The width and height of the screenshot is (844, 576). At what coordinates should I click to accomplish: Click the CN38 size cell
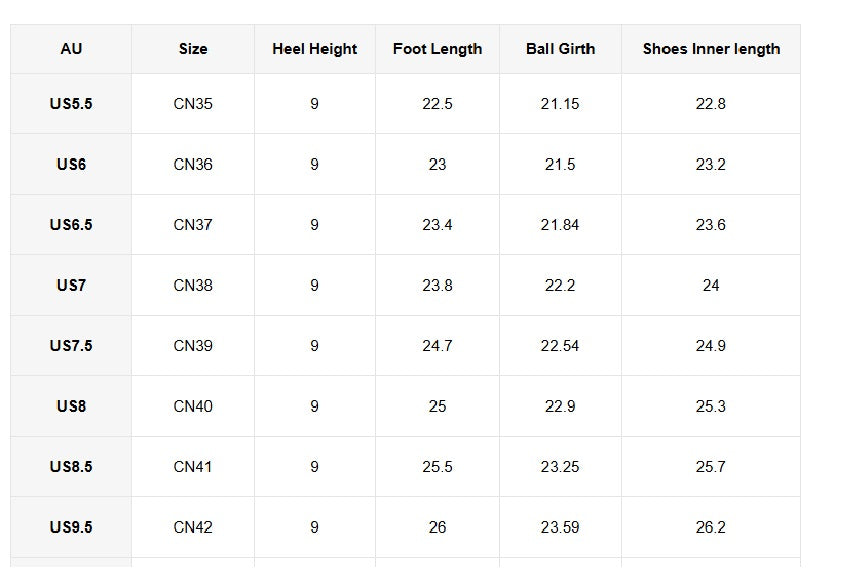coord(193,285)
